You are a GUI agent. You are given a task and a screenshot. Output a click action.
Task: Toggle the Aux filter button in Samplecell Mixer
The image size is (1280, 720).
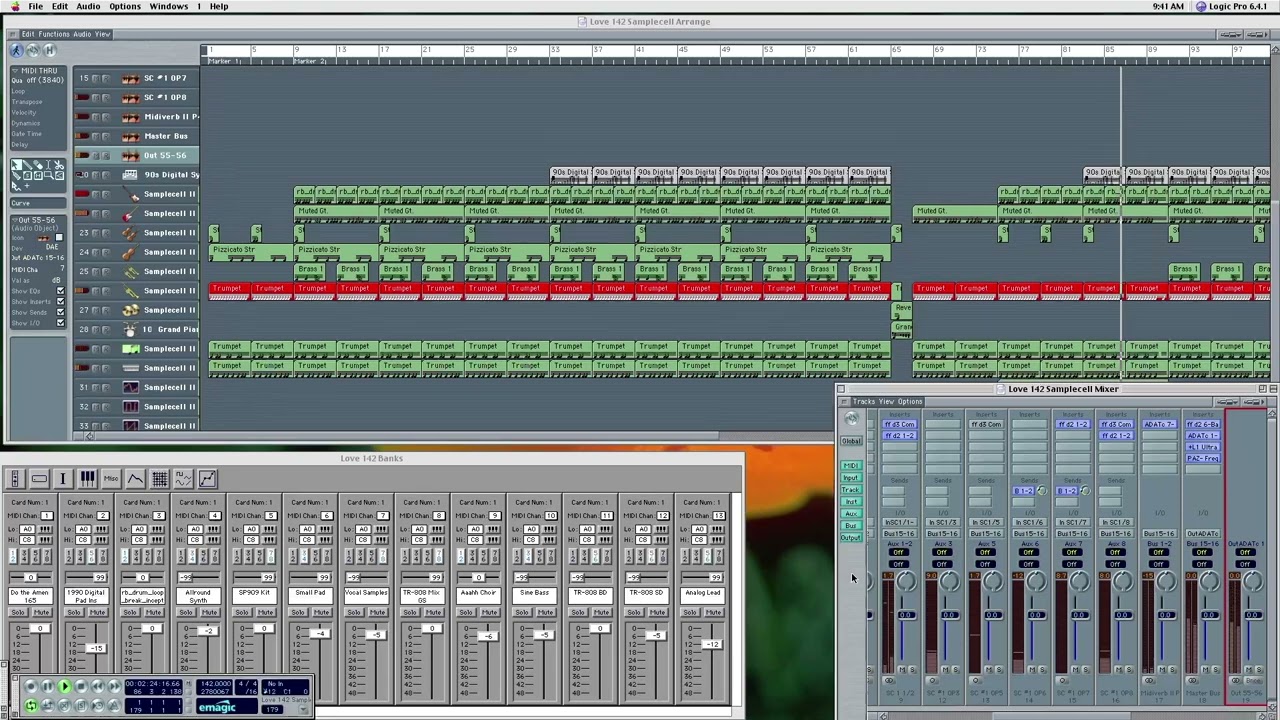(851, 513)
